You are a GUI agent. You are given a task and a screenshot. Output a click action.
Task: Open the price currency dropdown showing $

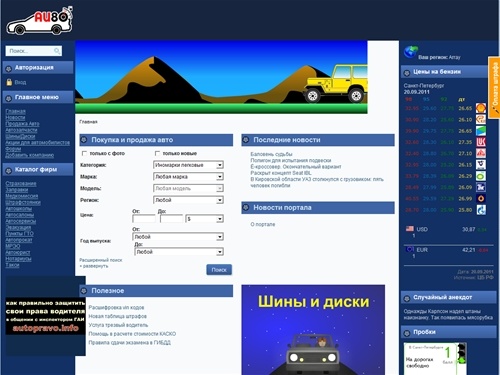[x=205, y=219]
